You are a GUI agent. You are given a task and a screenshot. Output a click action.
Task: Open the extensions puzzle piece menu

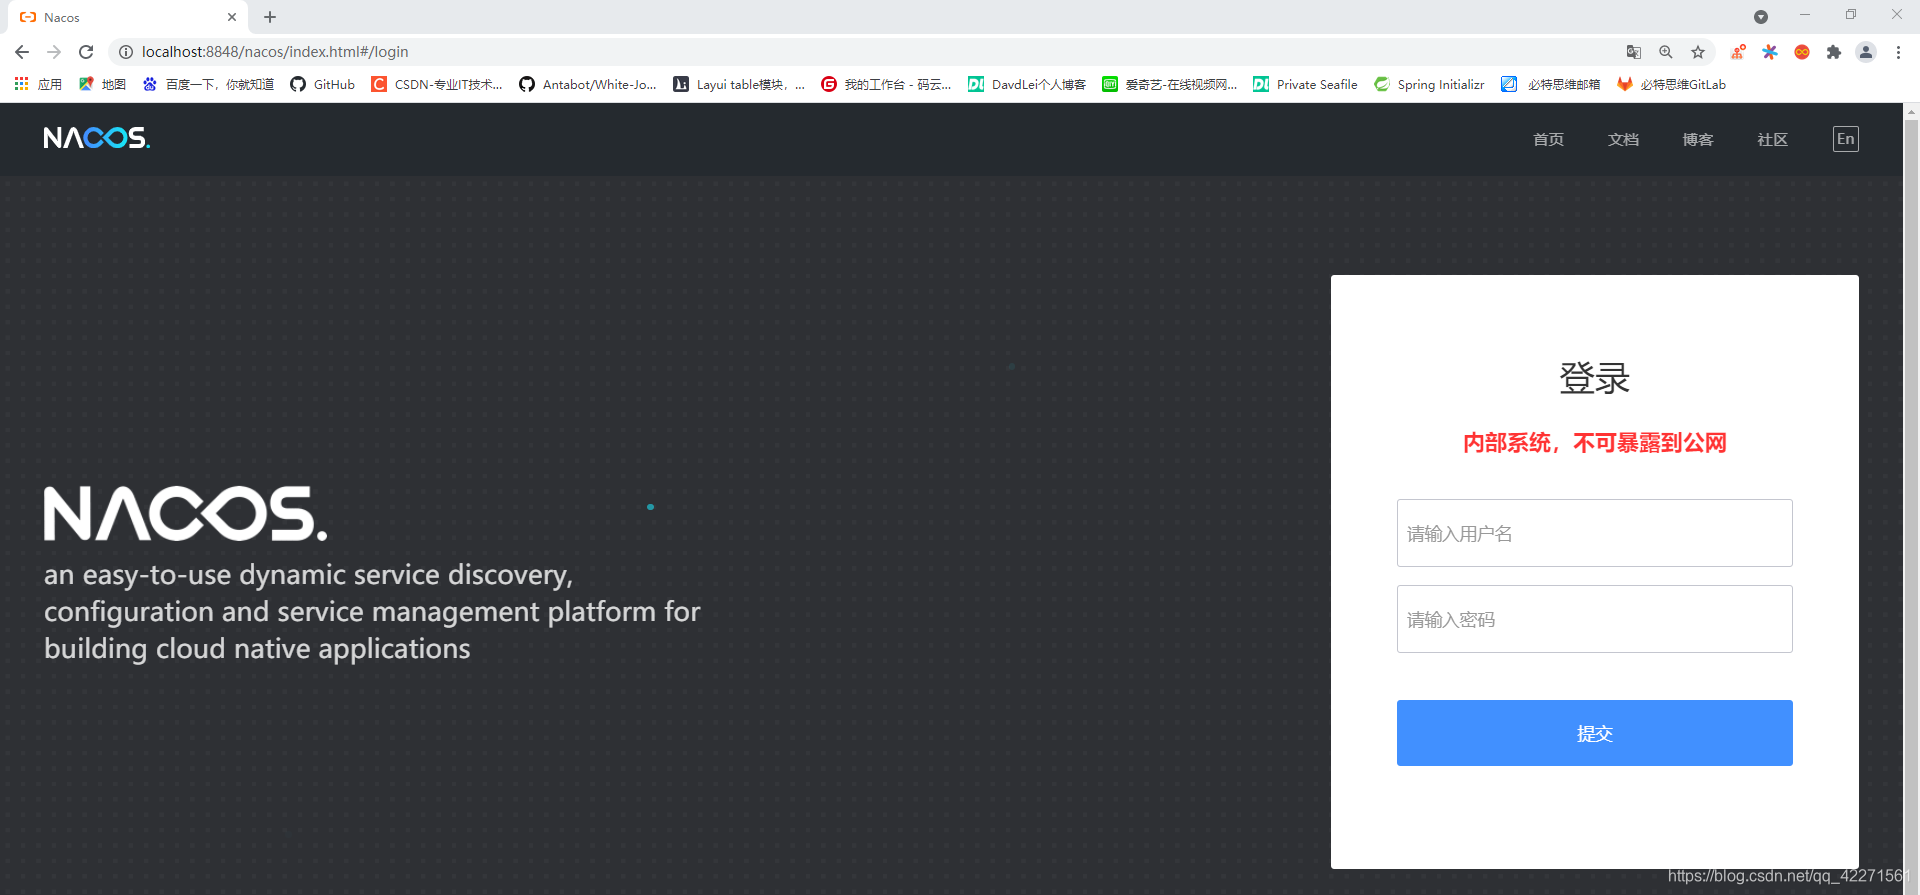tap(1834, 52)
